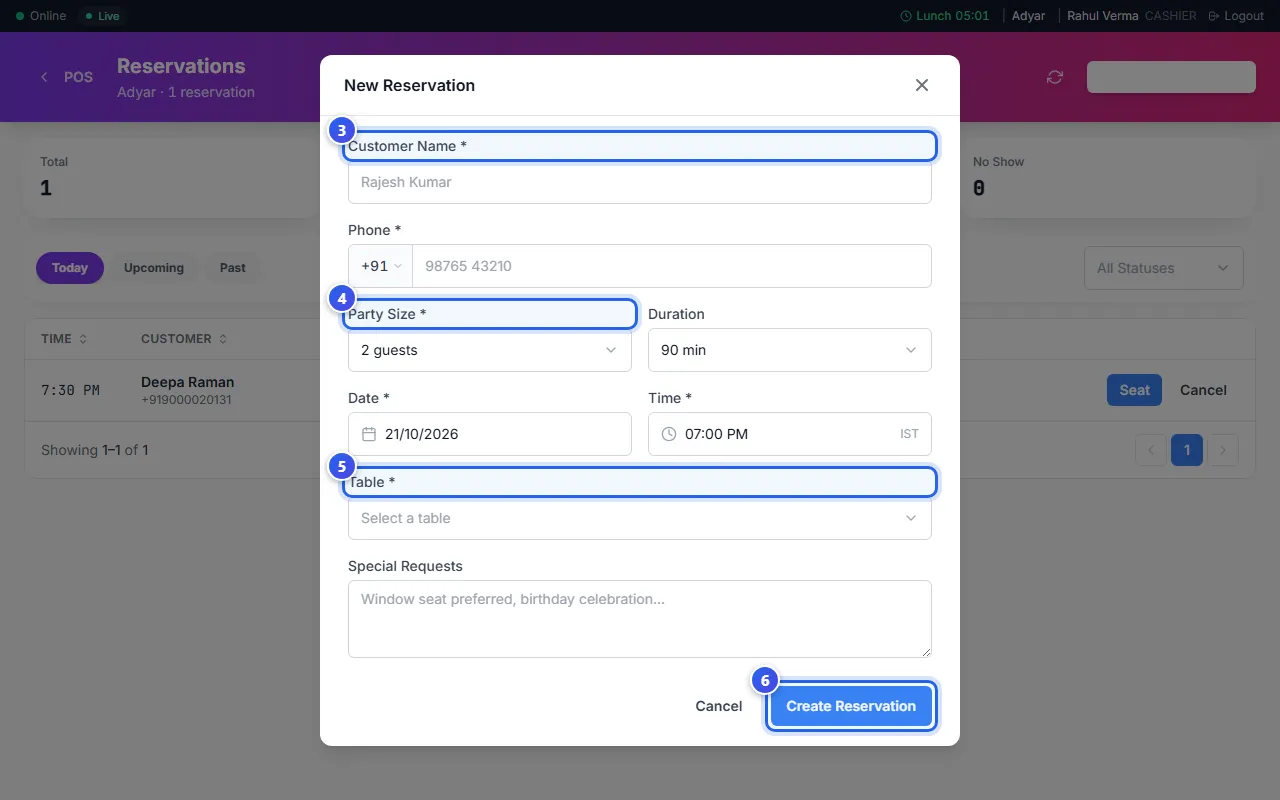The image size is (1280, 800).
Task: Click the Deepa Raman customer name
Action: pos(188,382)
